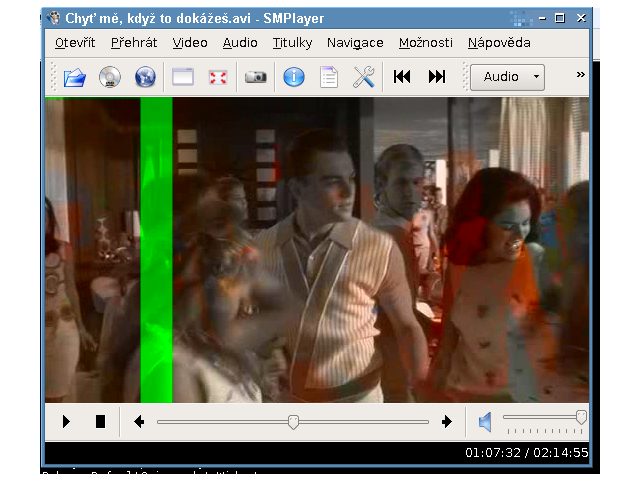The width and height of the screenshot is (640, 480).
Task: Skip to the next track
Action: point(437,77)
